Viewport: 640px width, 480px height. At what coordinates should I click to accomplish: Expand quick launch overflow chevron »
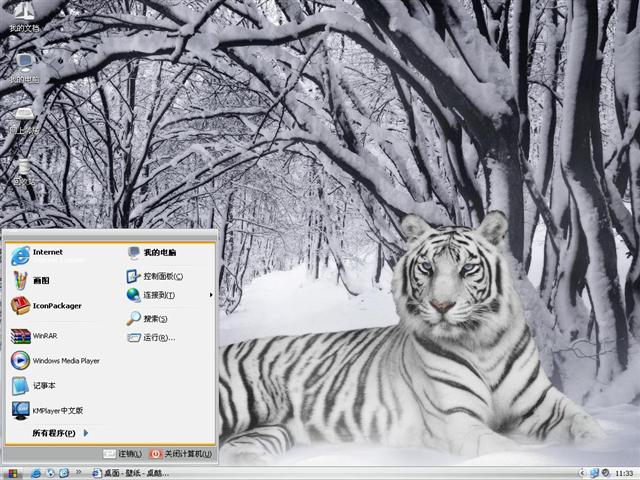tap(78, 472)
